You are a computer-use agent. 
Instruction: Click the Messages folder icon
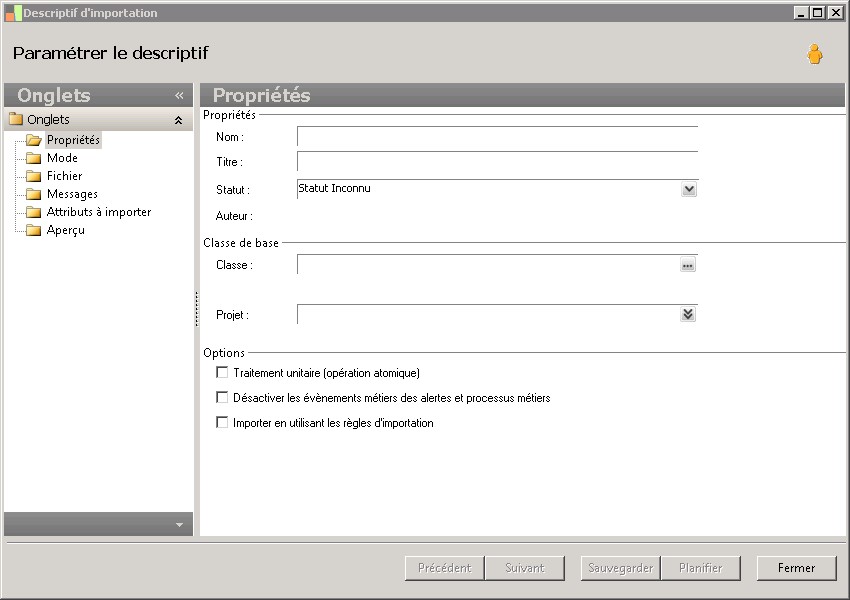pyautogui.click(x=34, y=194)
